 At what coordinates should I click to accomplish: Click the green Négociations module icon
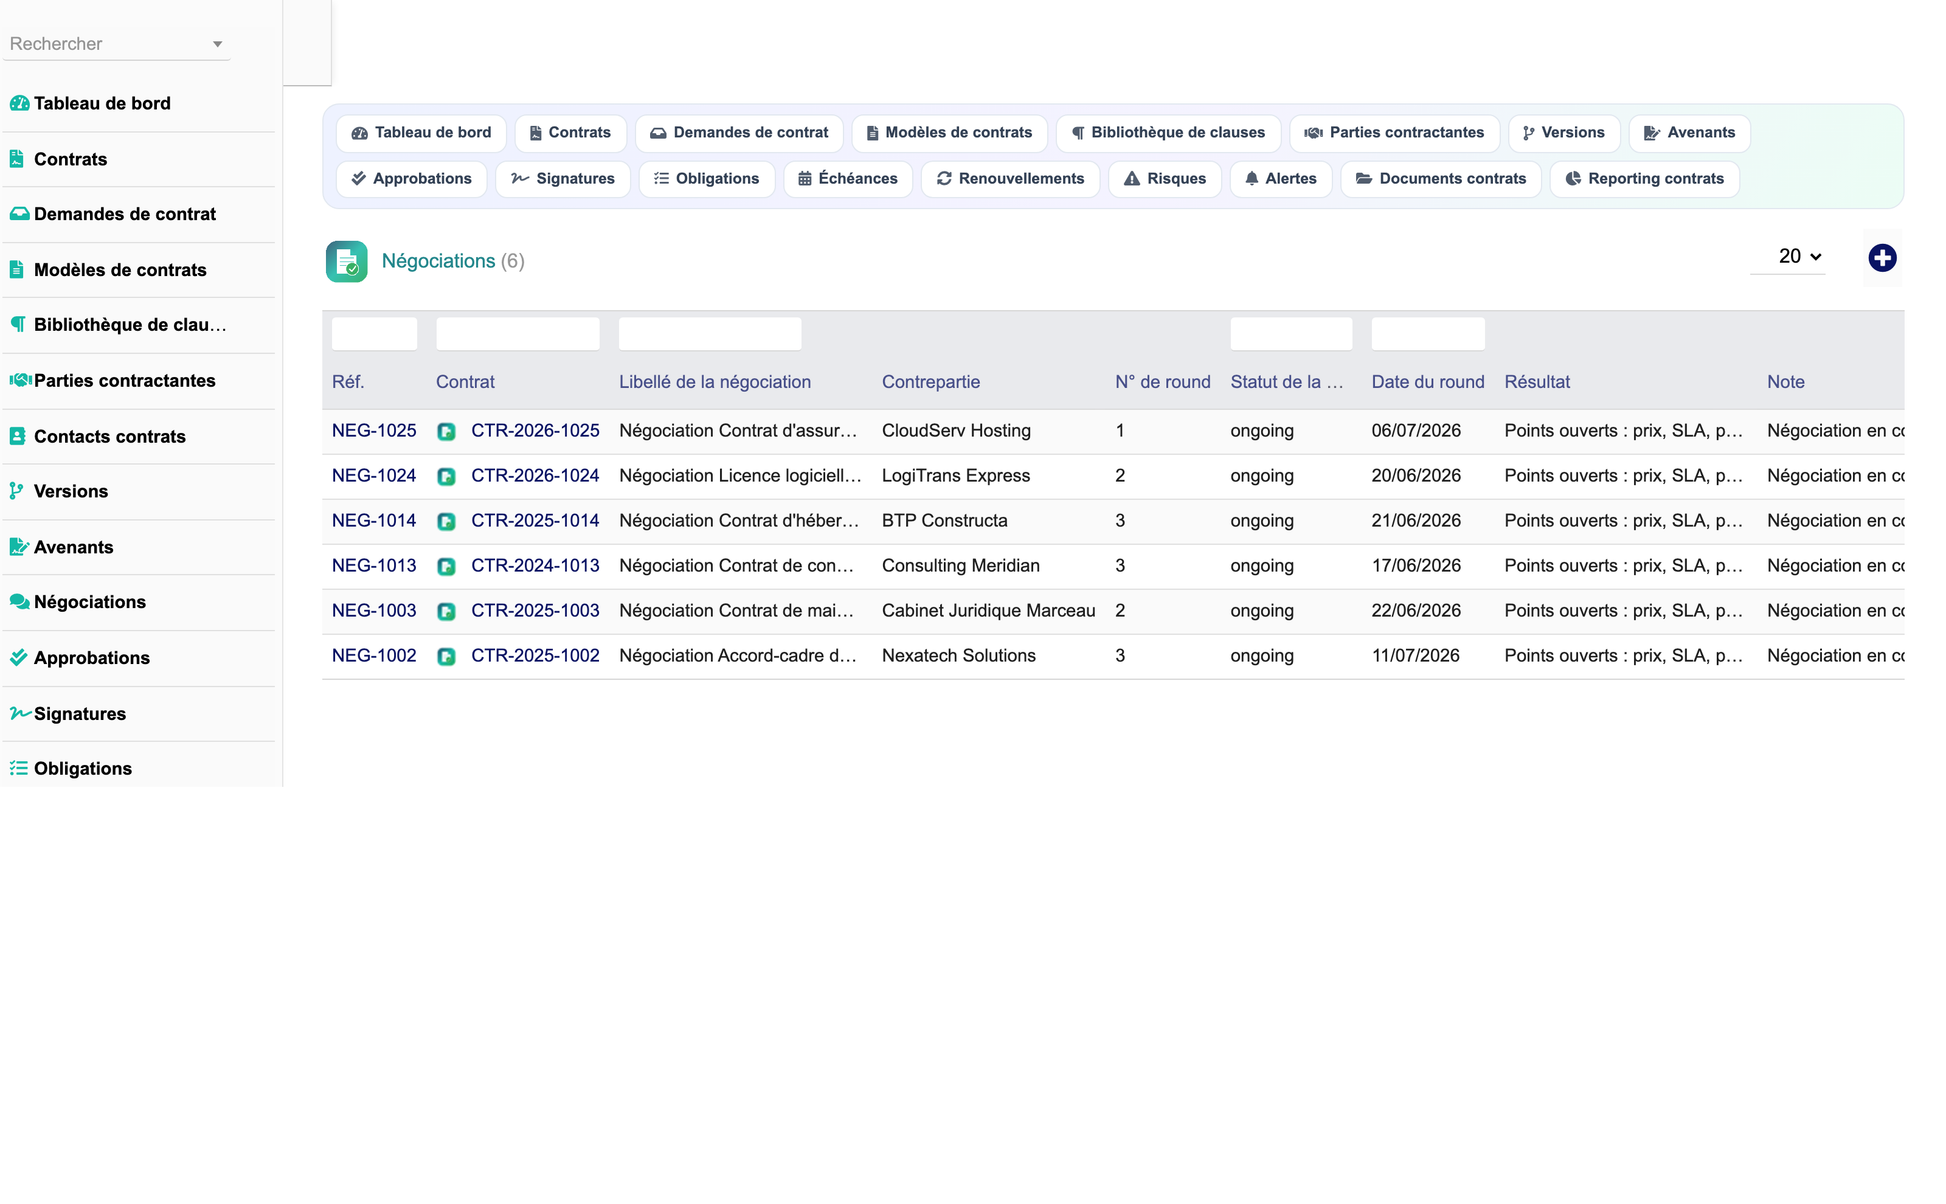click(x=346, y=261)
